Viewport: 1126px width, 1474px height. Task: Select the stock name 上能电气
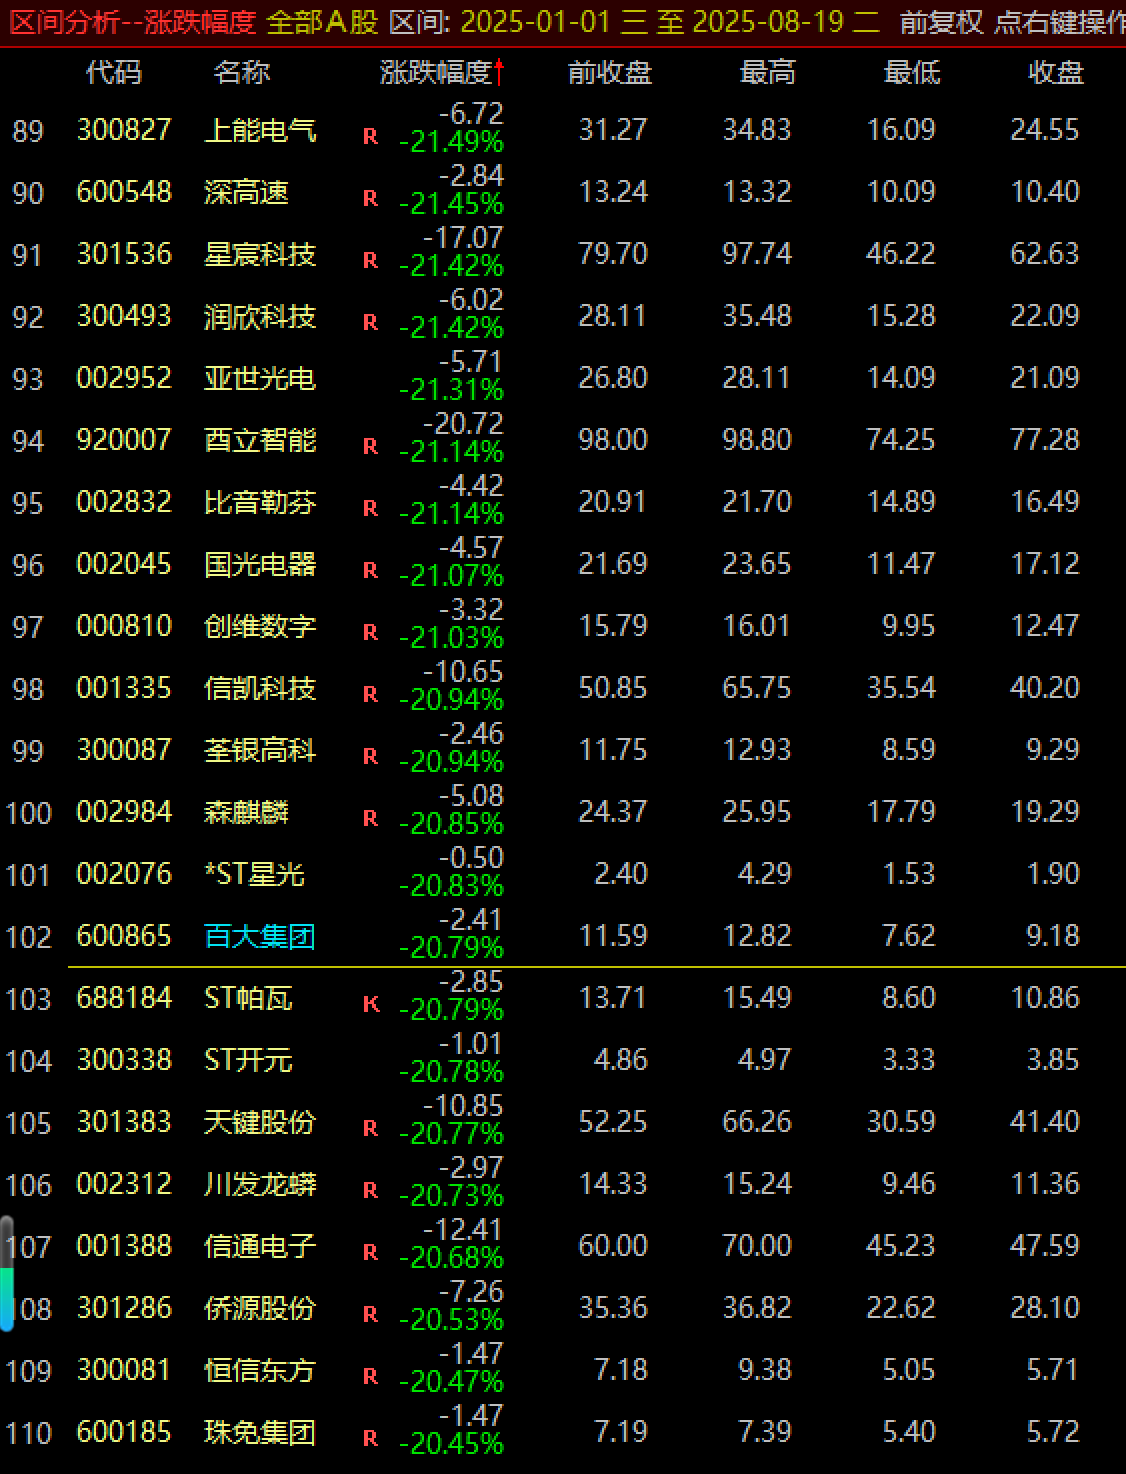[260, 130]
